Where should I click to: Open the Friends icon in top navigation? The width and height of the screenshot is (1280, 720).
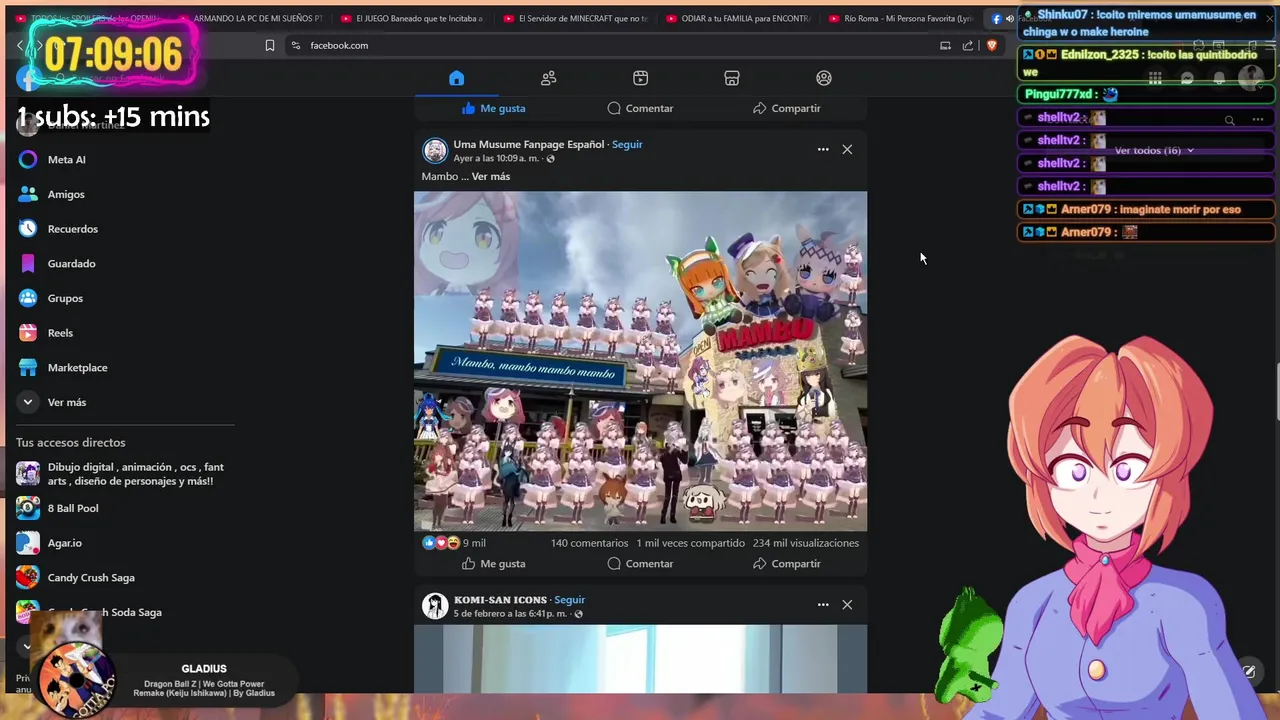pyautogui.click(x=548, y=78)
